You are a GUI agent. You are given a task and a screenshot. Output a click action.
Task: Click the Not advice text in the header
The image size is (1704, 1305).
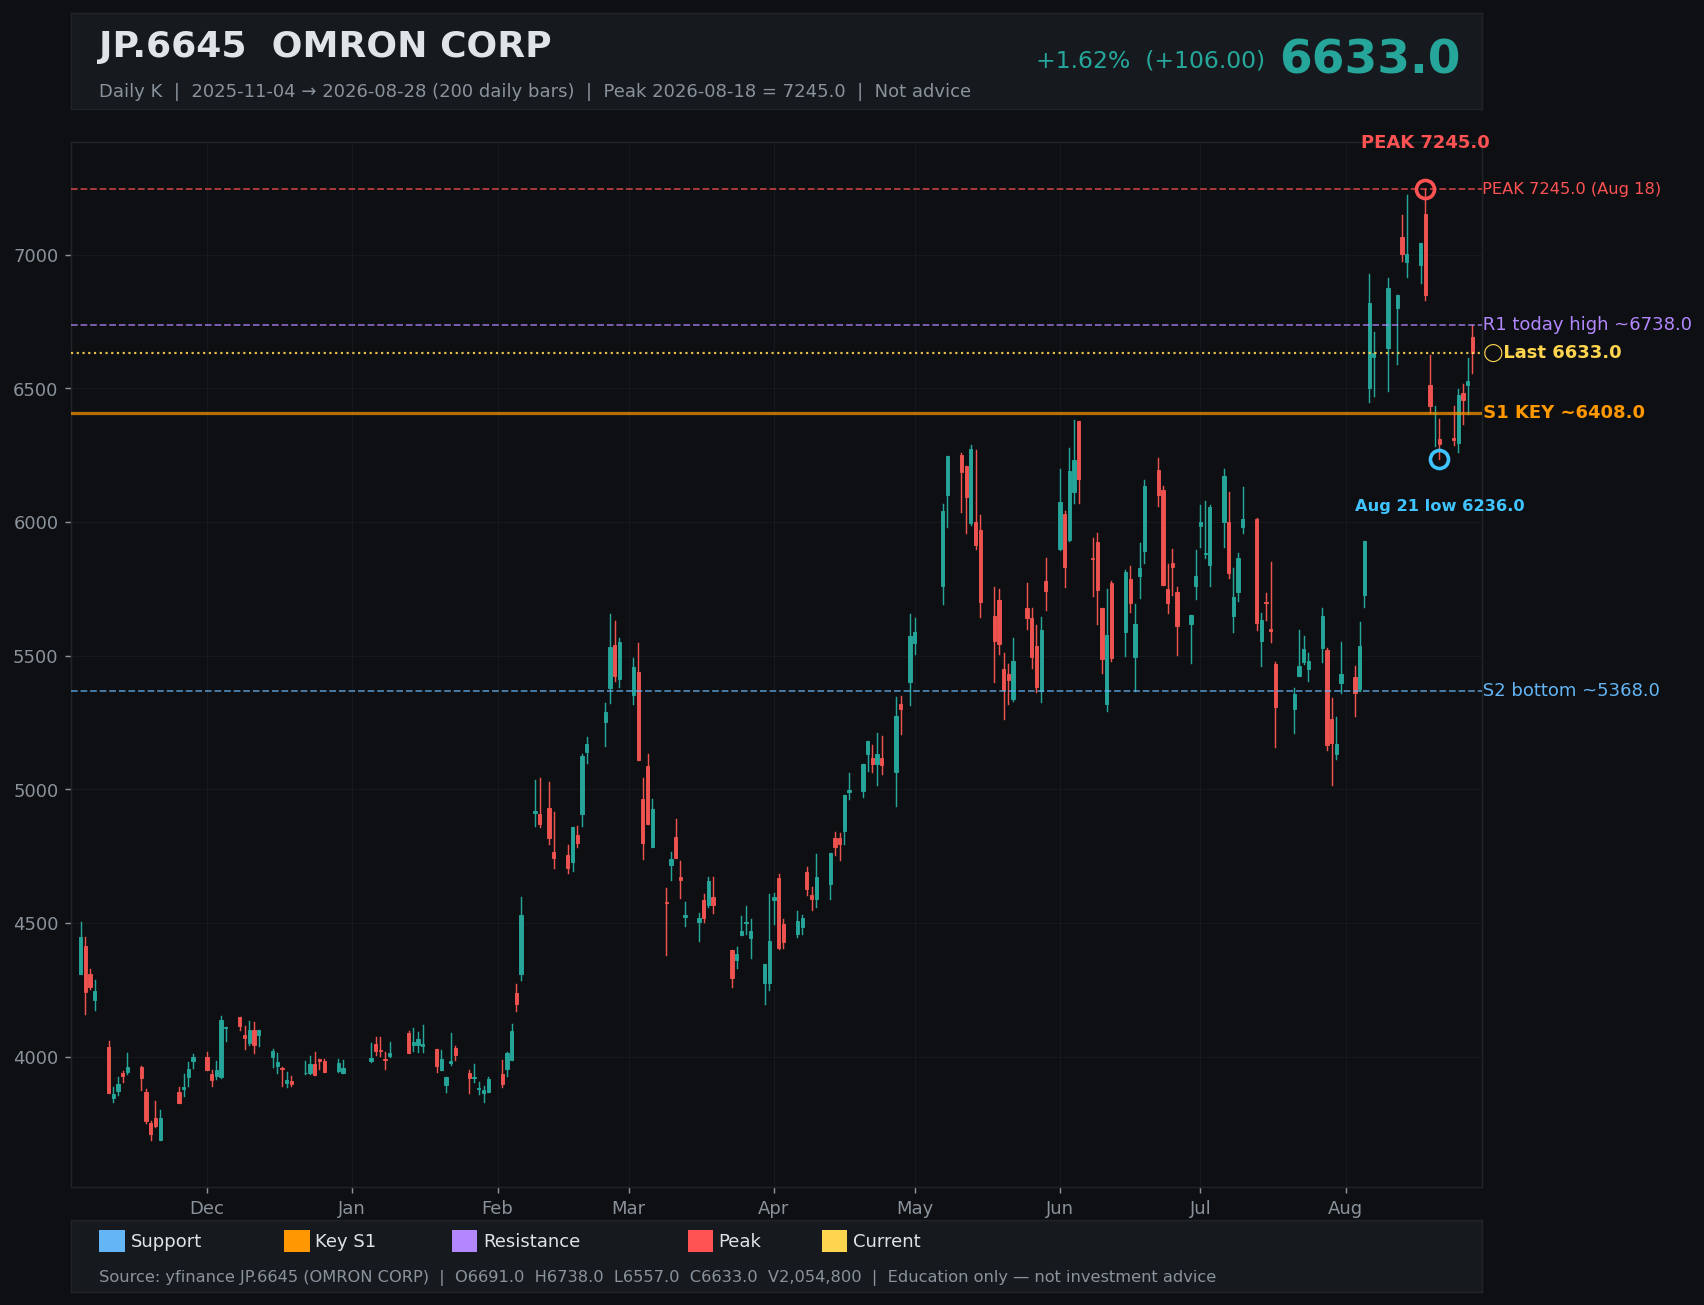922,91
